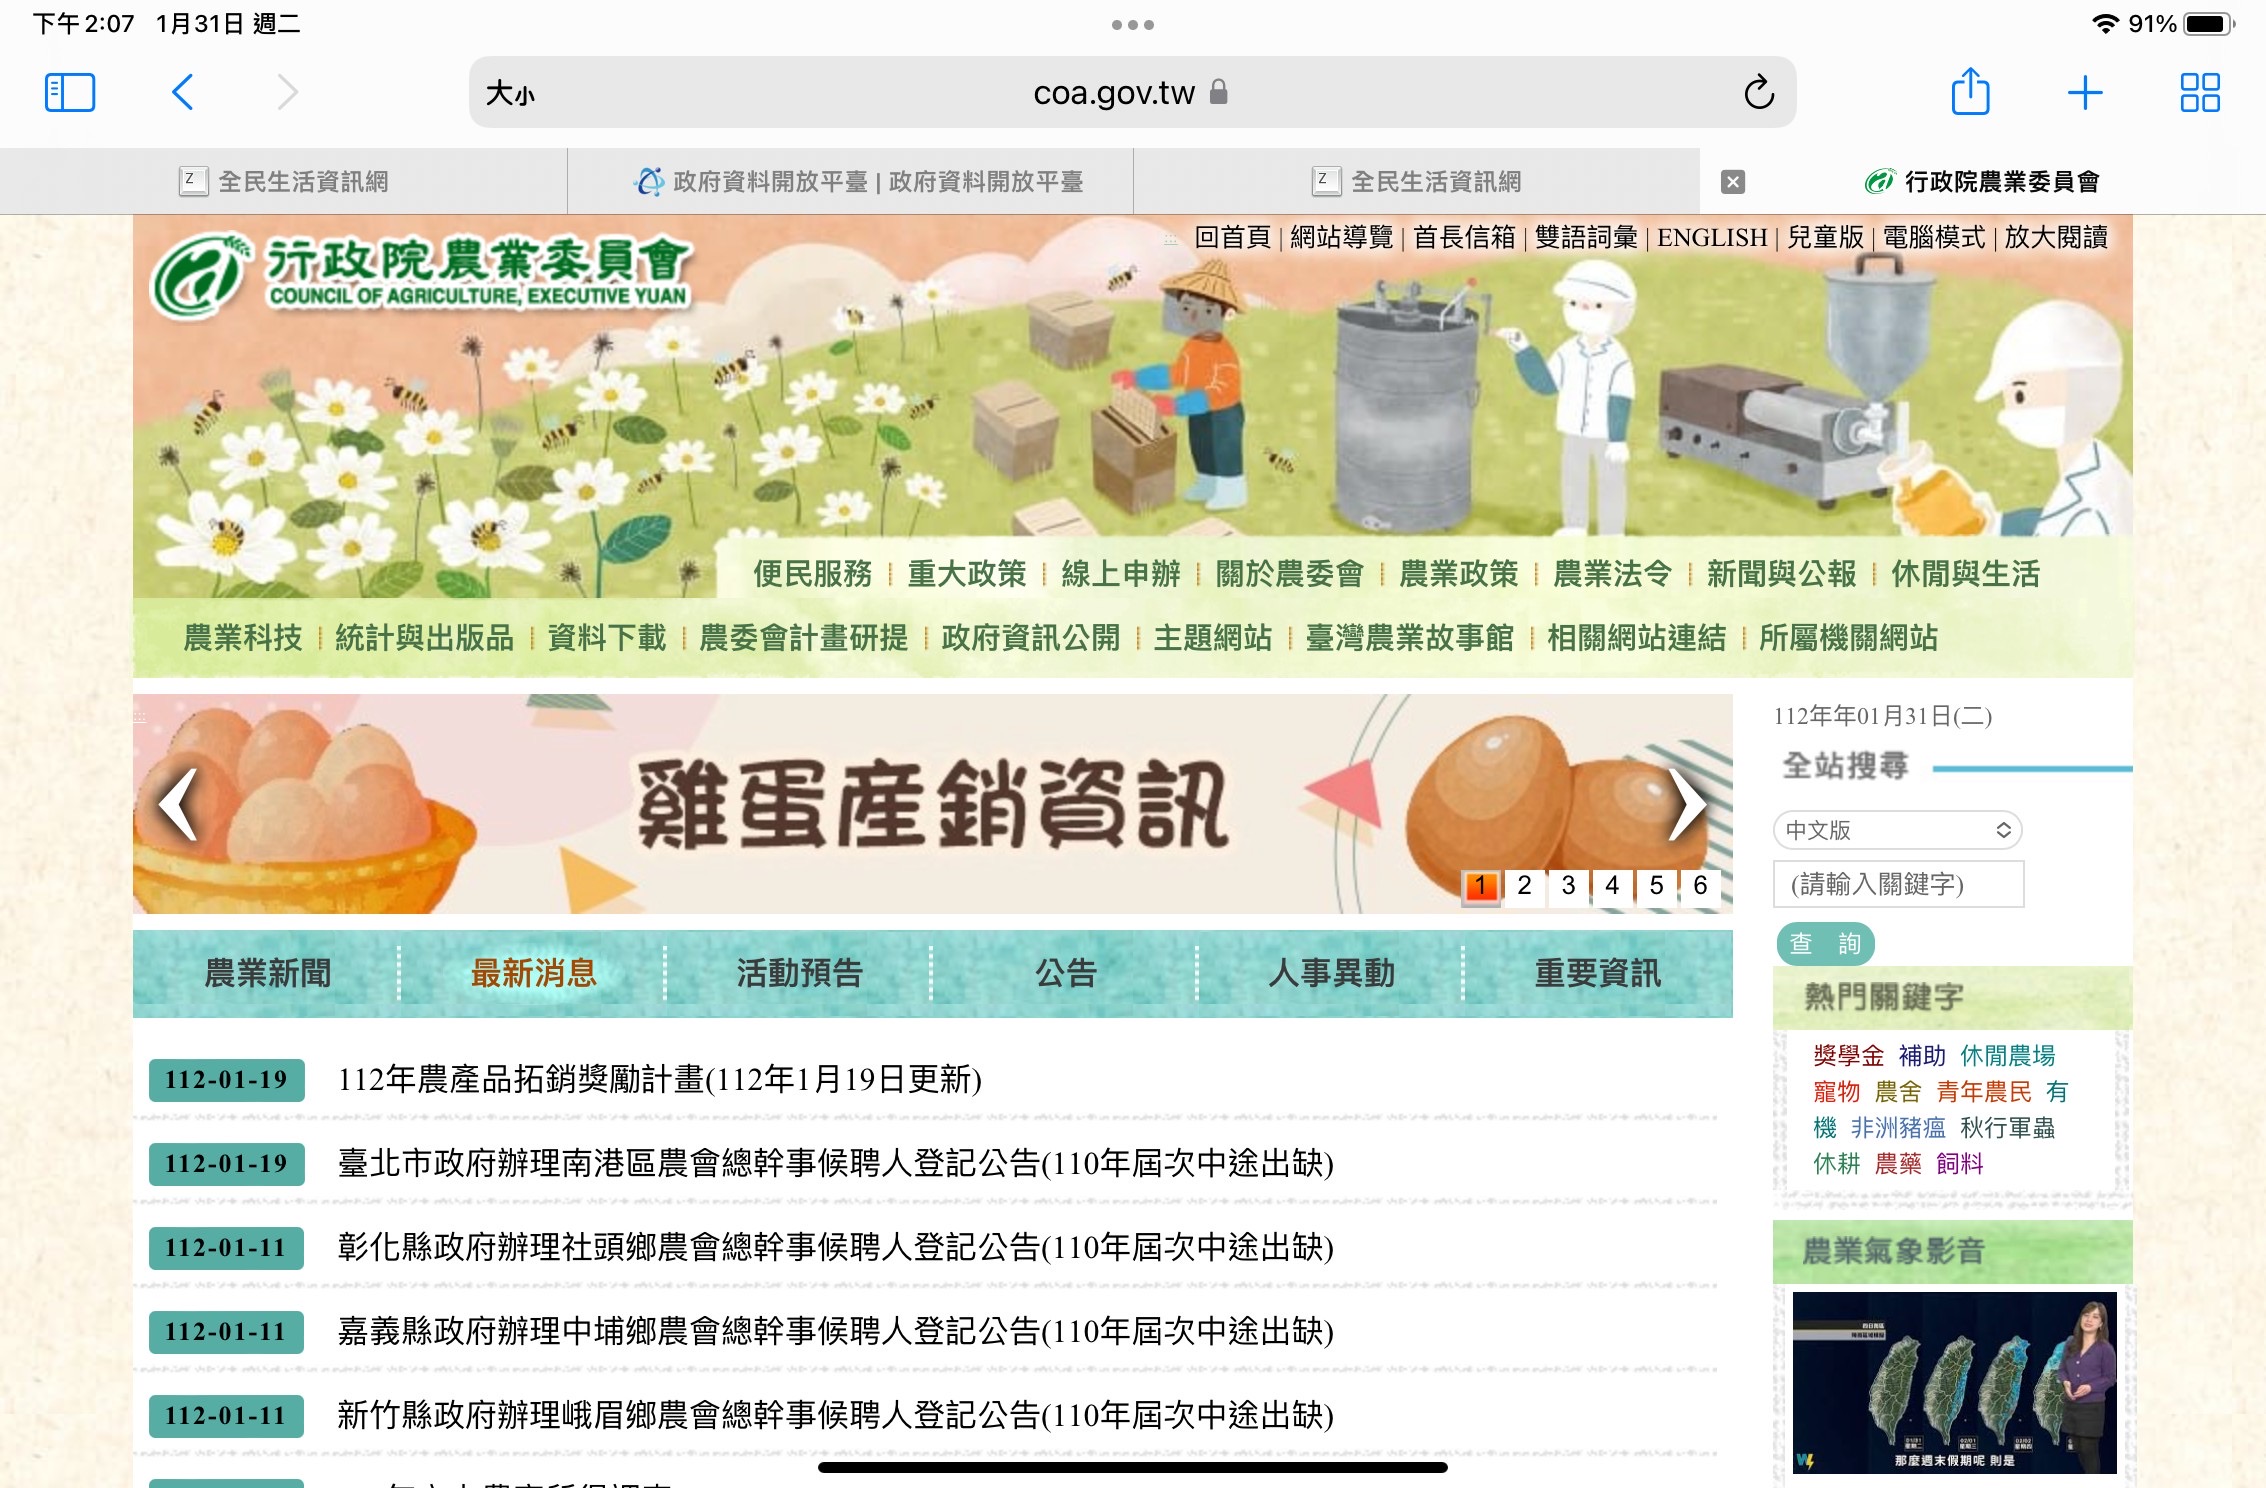This screenshot has width=2266, height=1488.
Task: Go back with the back arrow
Action: click(x=182, y=93)
